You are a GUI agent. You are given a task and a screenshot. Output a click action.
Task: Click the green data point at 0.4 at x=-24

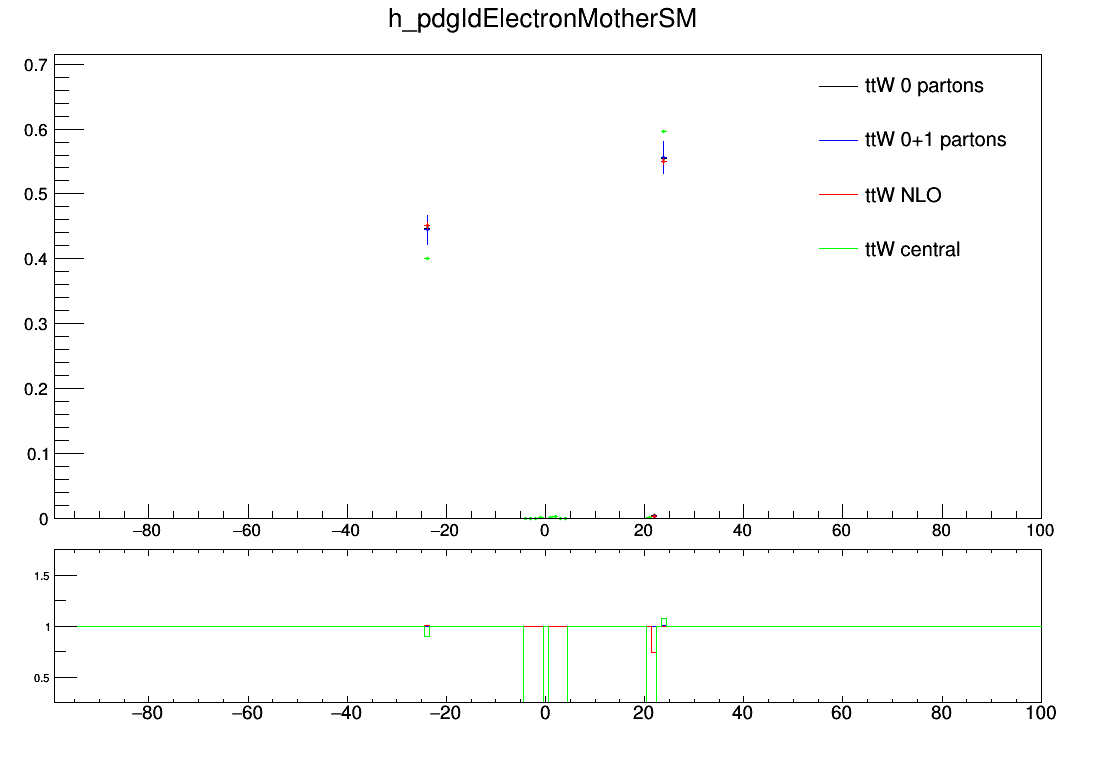point(427,259)
